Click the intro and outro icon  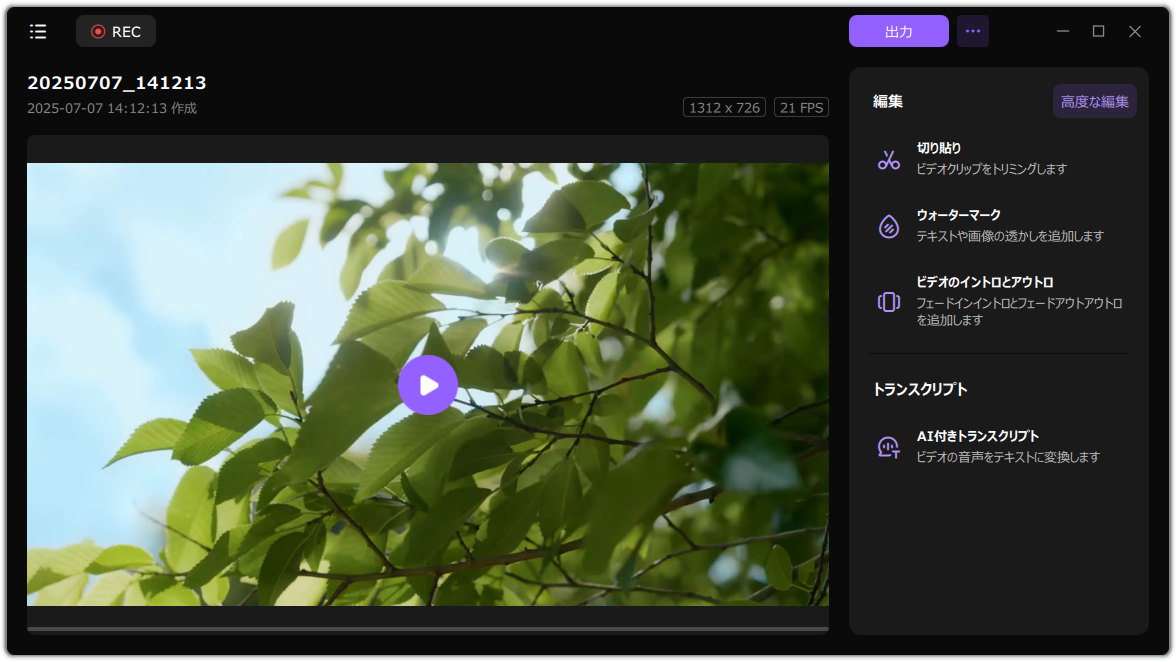pos(889,302)
